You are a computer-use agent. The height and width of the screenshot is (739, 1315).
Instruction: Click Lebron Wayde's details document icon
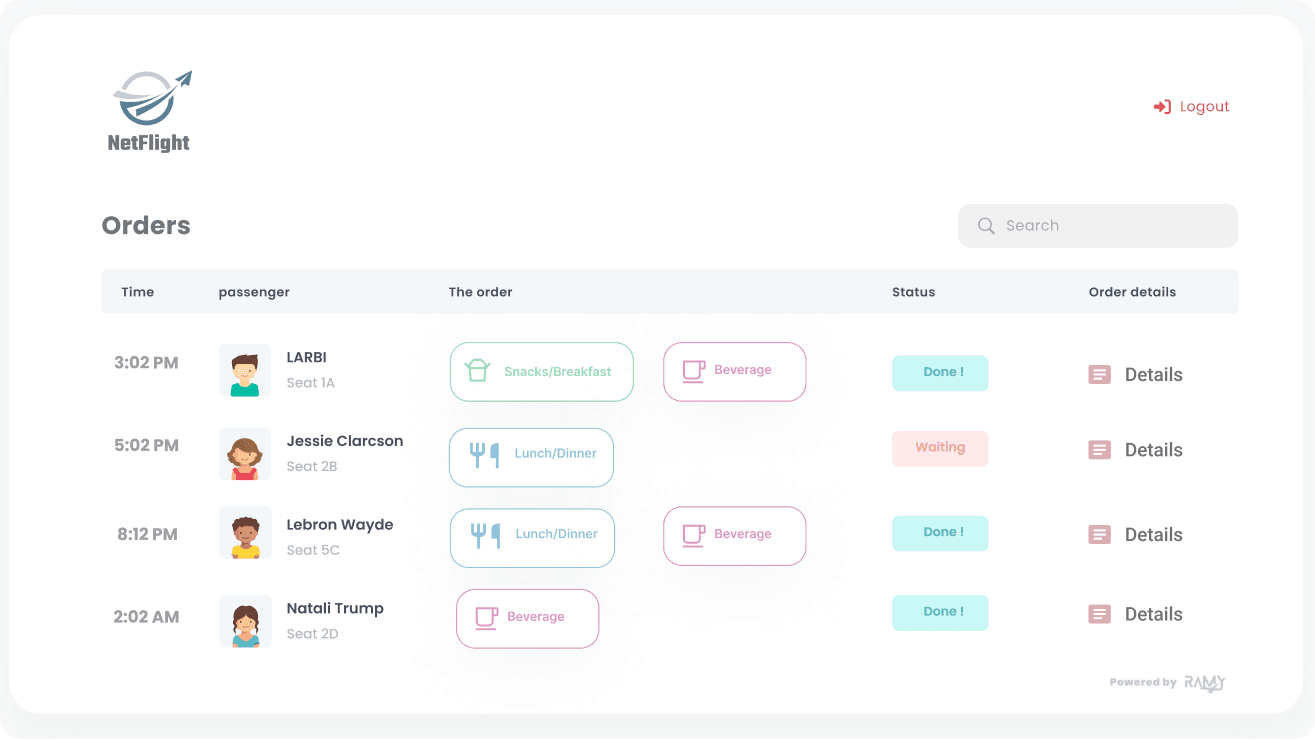pos(1099,535)
